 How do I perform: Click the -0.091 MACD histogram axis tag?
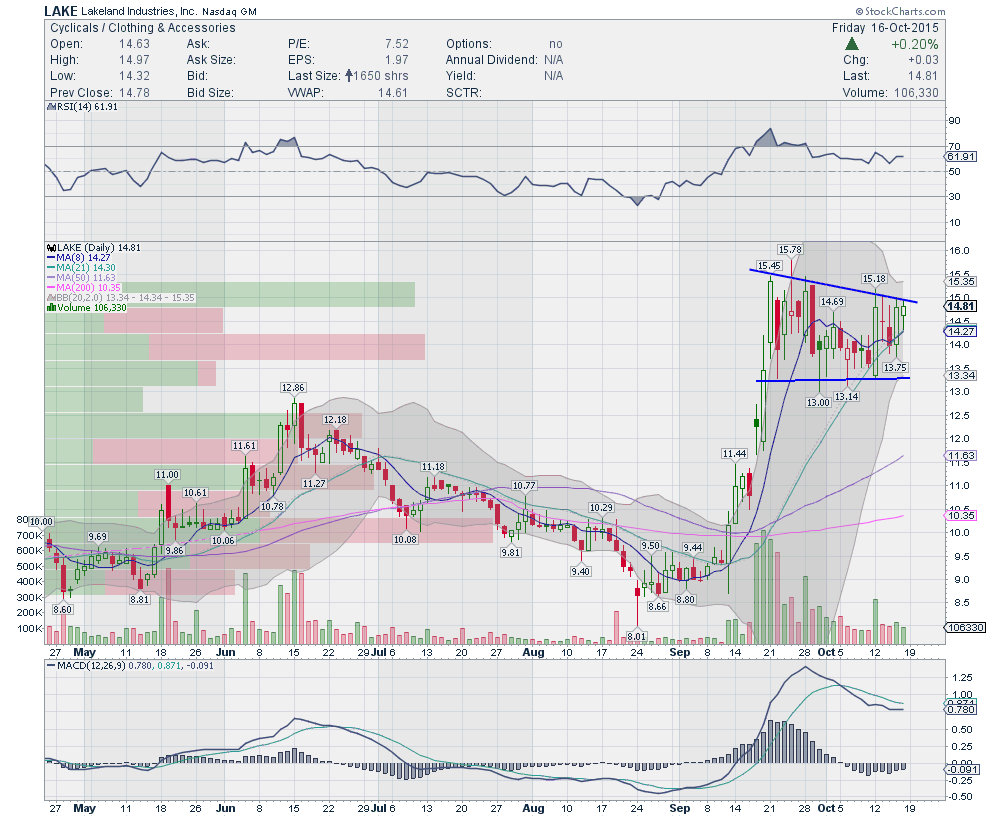[x=962, y=769]
